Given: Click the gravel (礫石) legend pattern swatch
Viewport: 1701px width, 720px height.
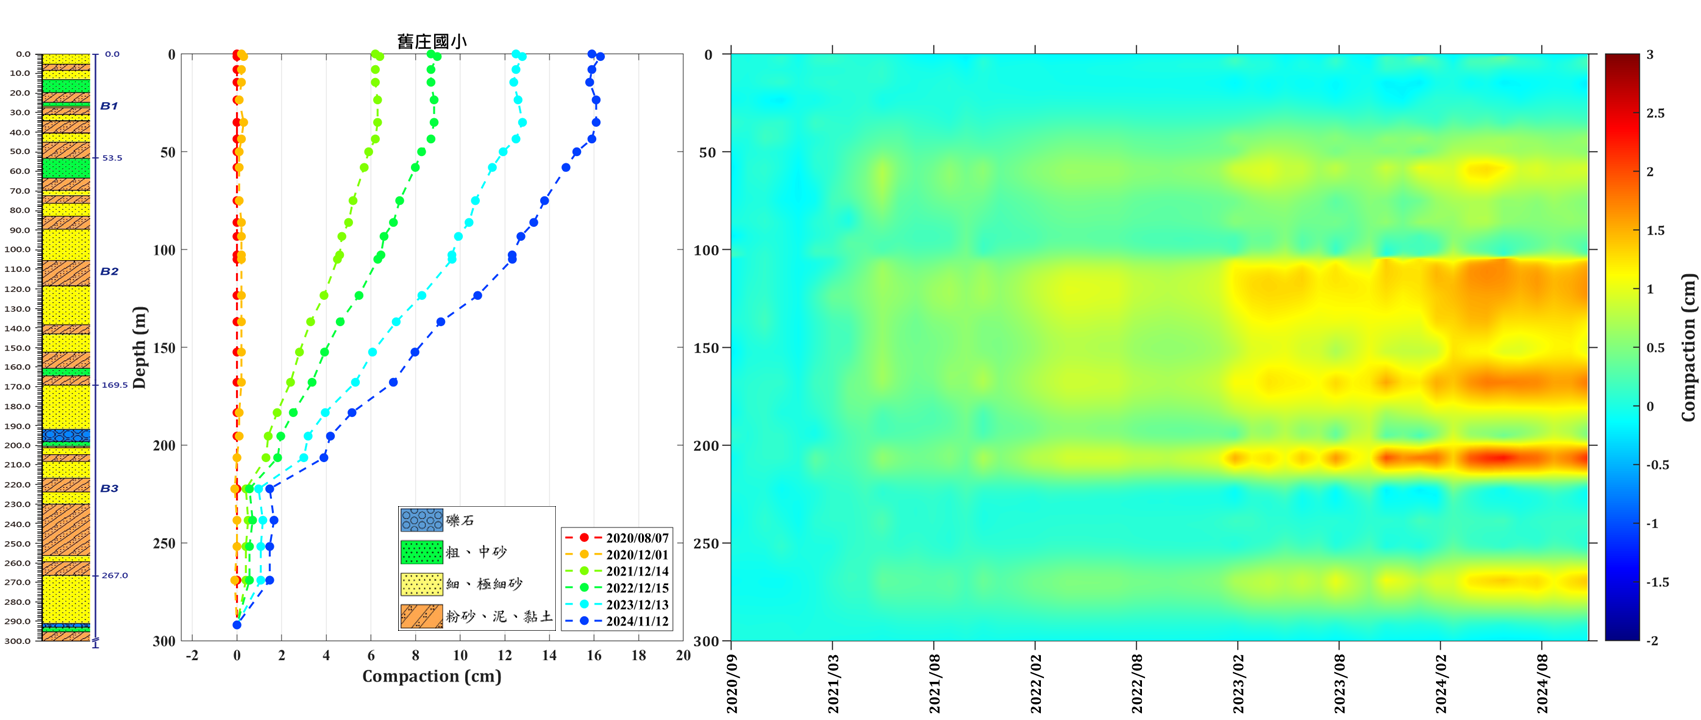Looking at the screenshot, I should [x=421, y=521].
